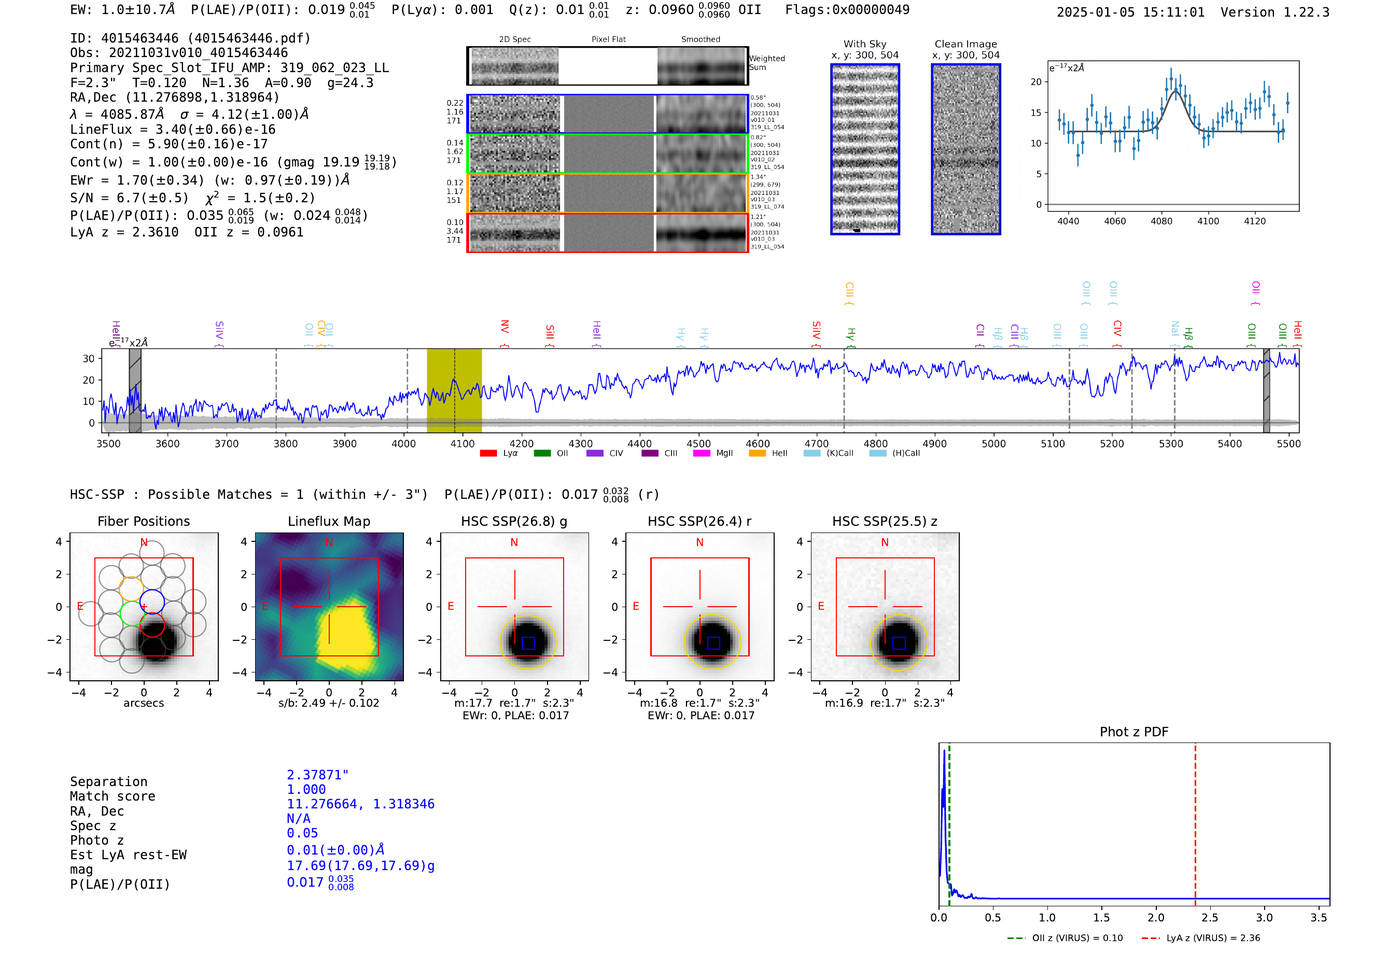
Task: Click the green OII legend swatch
Action: [x=542, y=453]
